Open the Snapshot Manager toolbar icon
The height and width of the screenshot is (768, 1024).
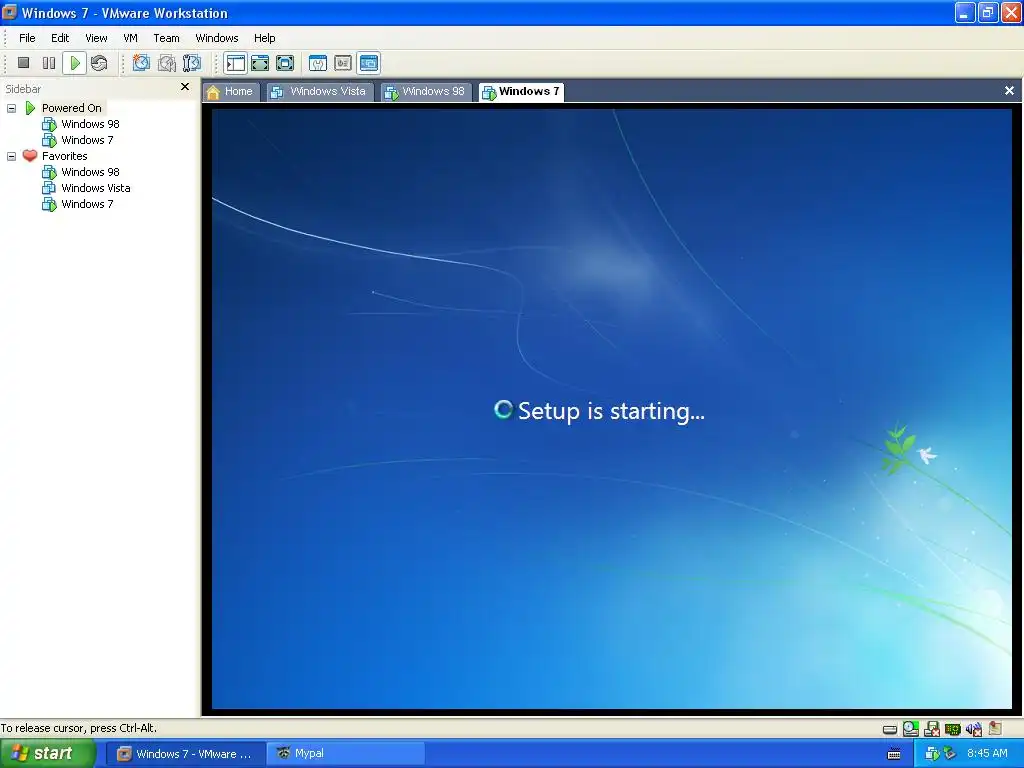192,63
